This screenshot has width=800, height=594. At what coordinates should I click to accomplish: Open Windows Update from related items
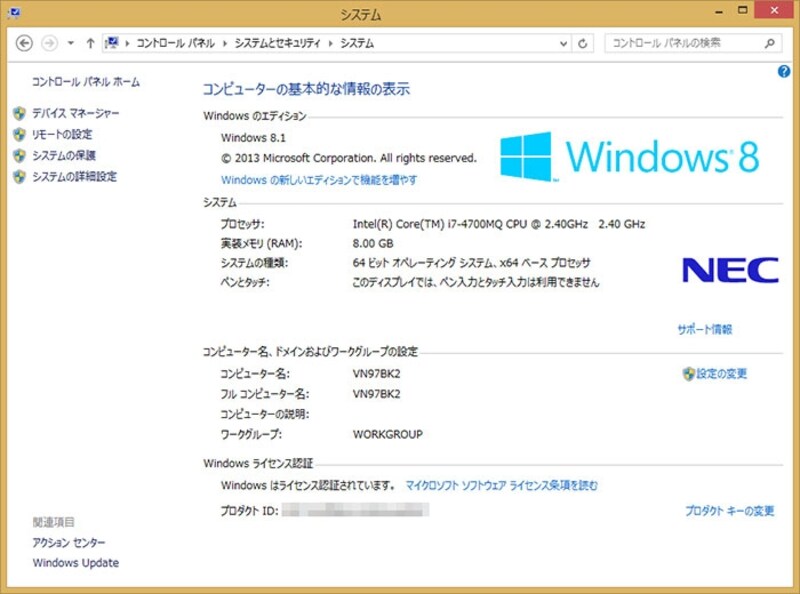[75, 562]
